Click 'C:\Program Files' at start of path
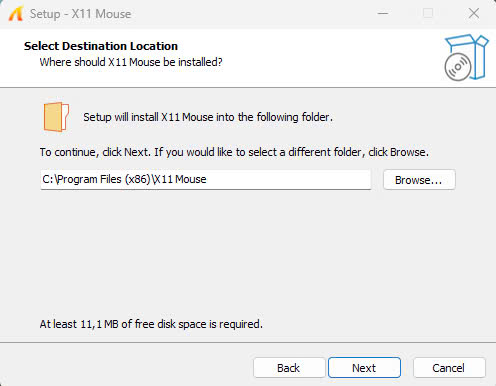 (82, 179)
